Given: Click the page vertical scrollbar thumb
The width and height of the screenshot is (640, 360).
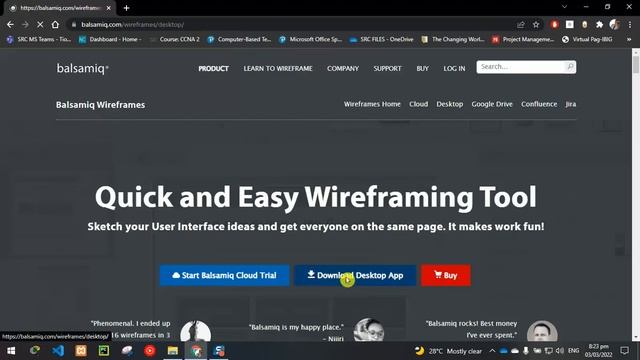Looking at the screenshot, I should point(636,64).
